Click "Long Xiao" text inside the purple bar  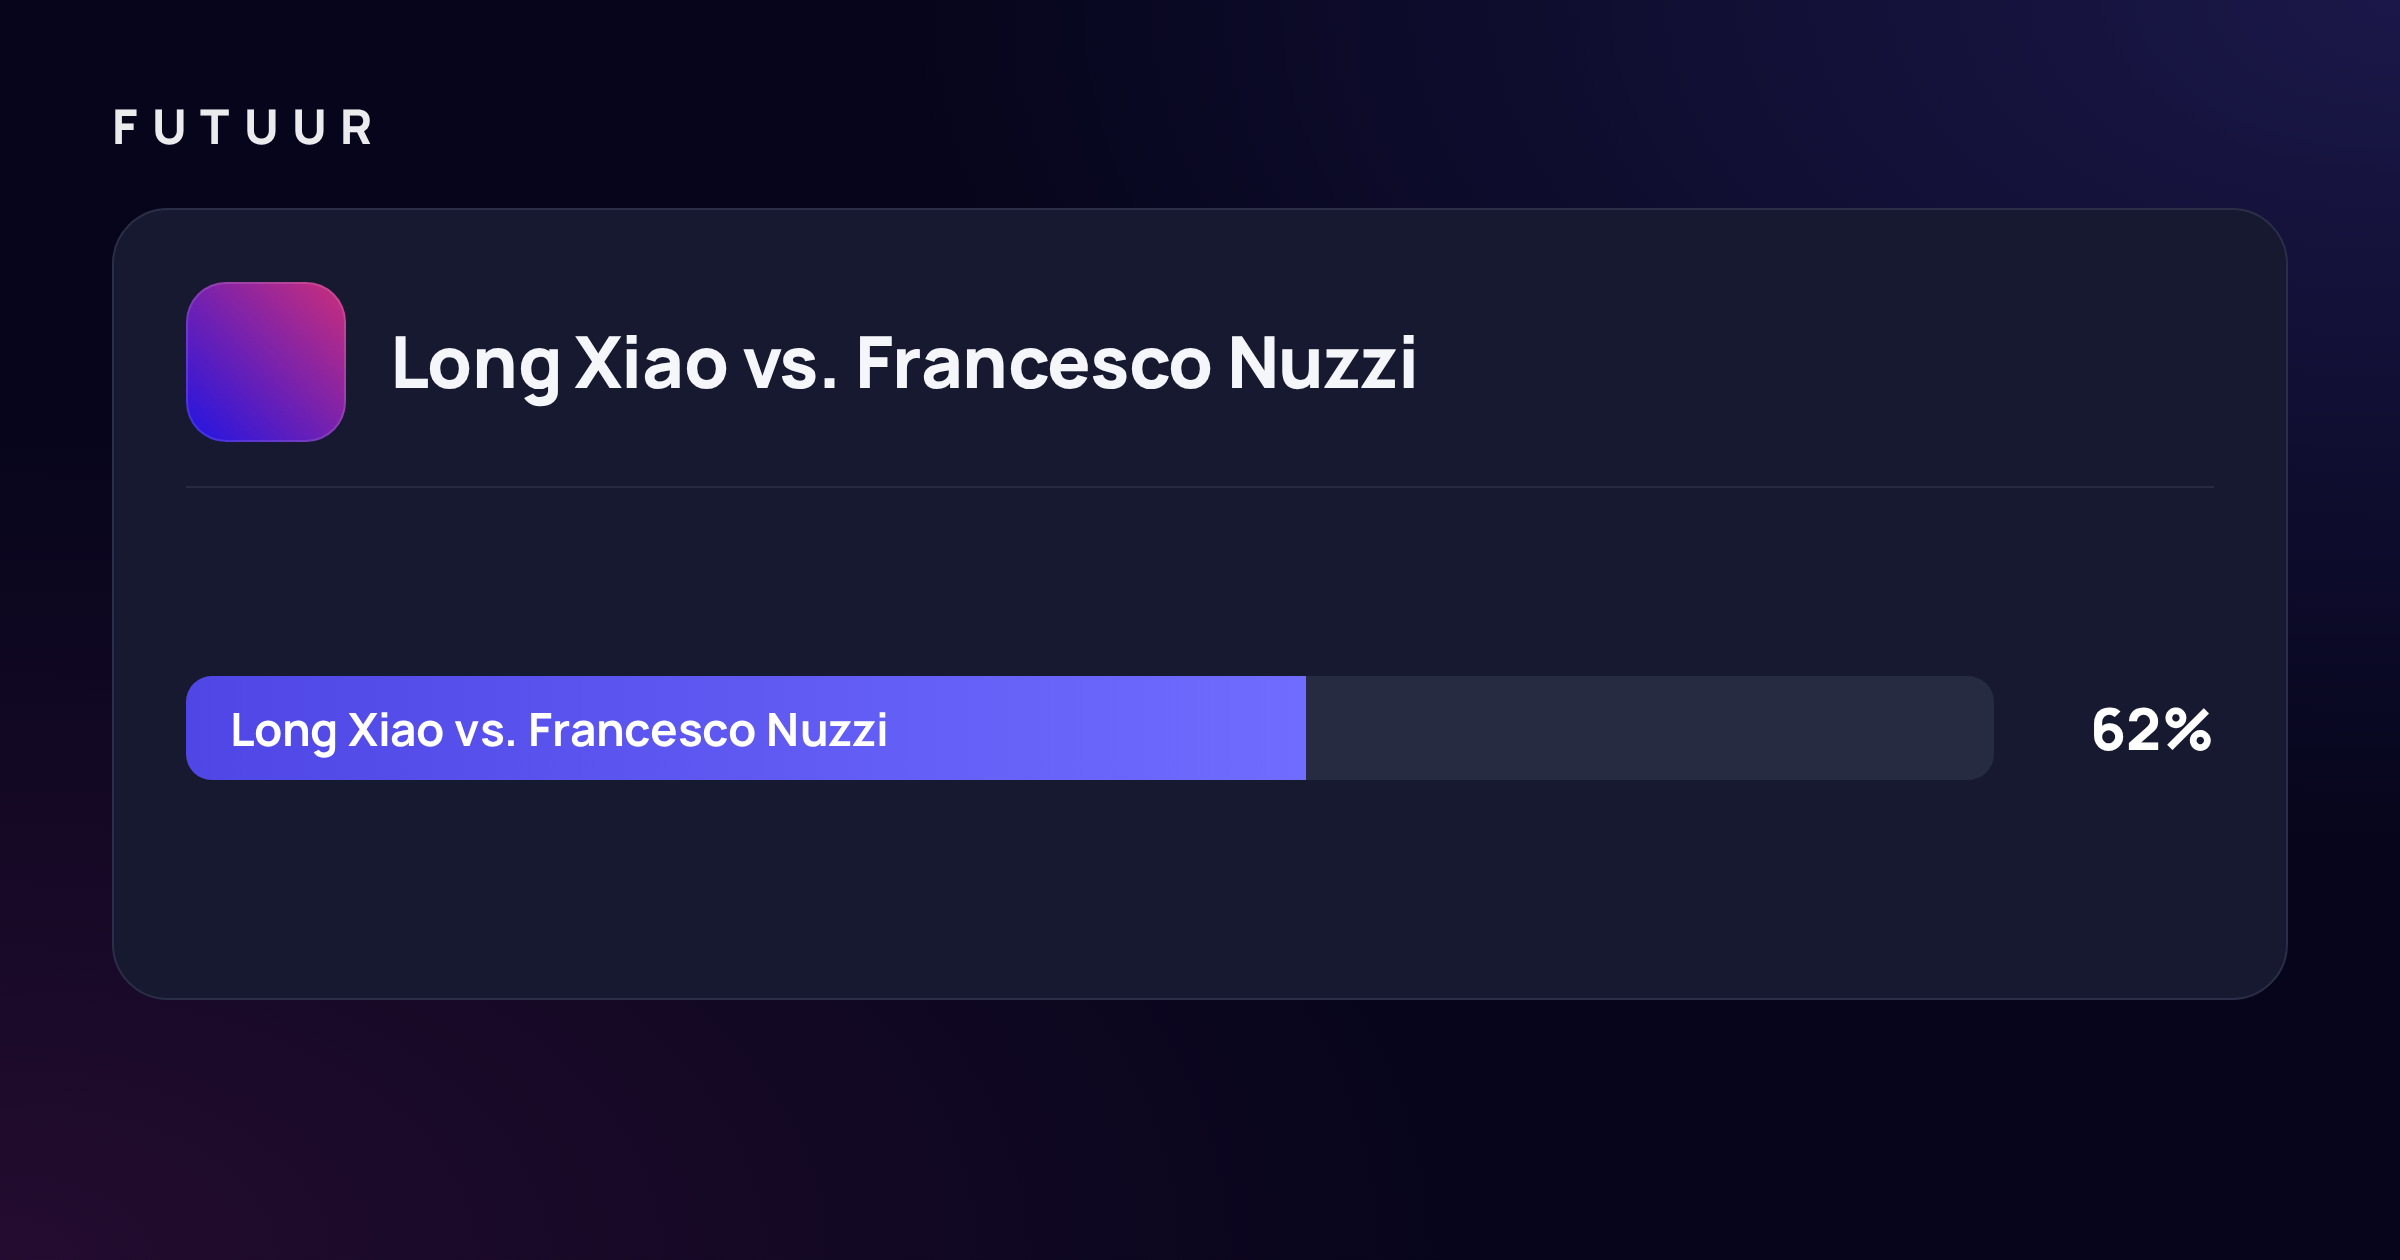[337, 731]
